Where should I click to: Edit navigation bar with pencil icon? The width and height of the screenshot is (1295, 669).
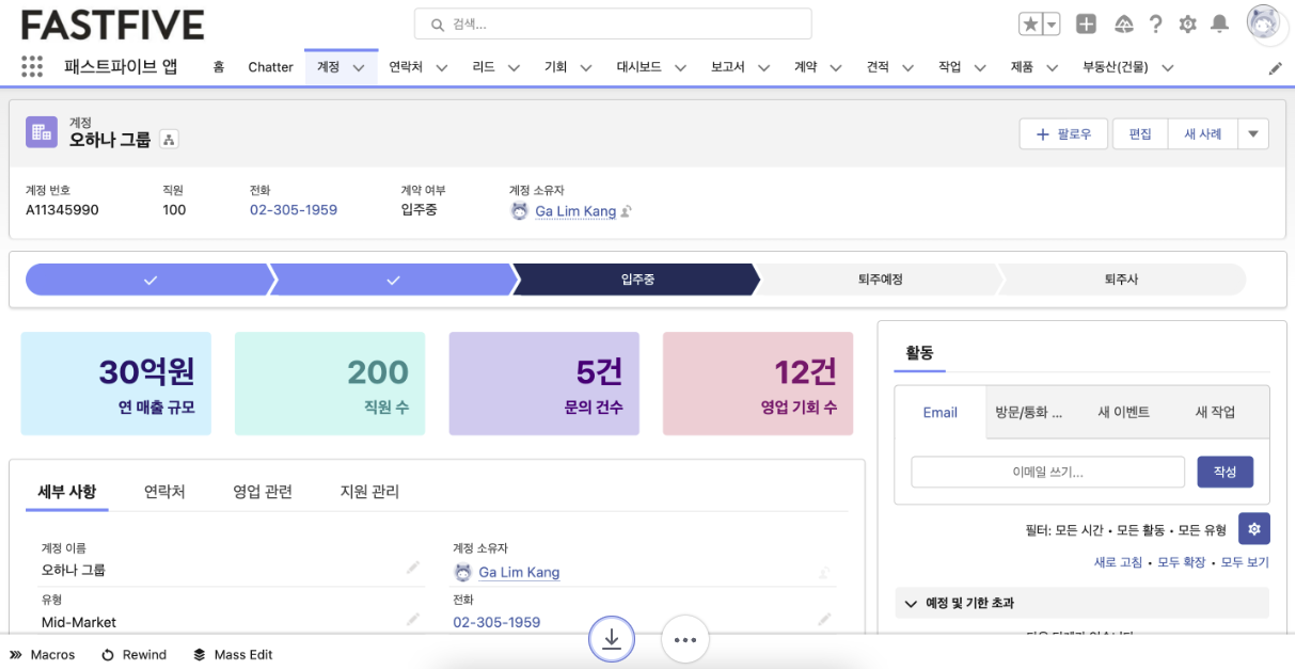1275,68
